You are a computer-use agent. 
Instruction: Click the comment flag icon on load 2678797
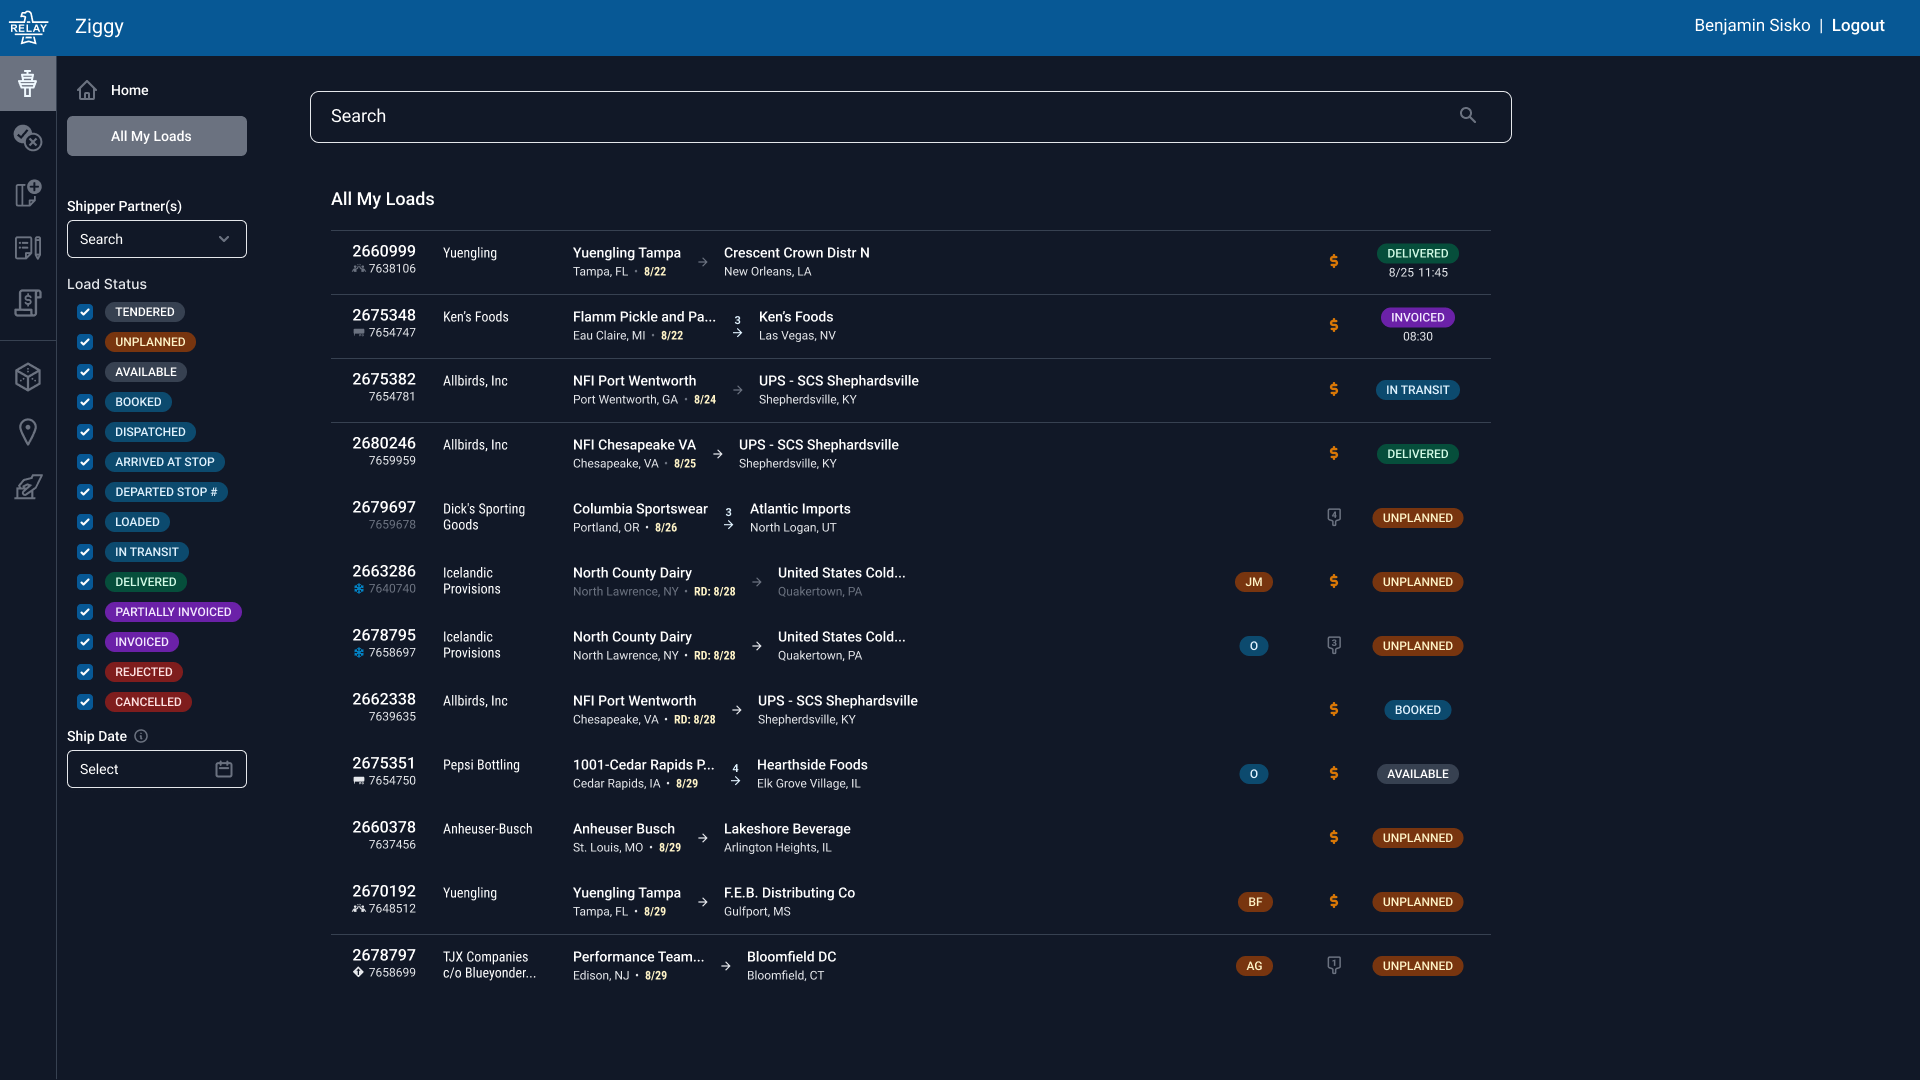point(1334,965)
